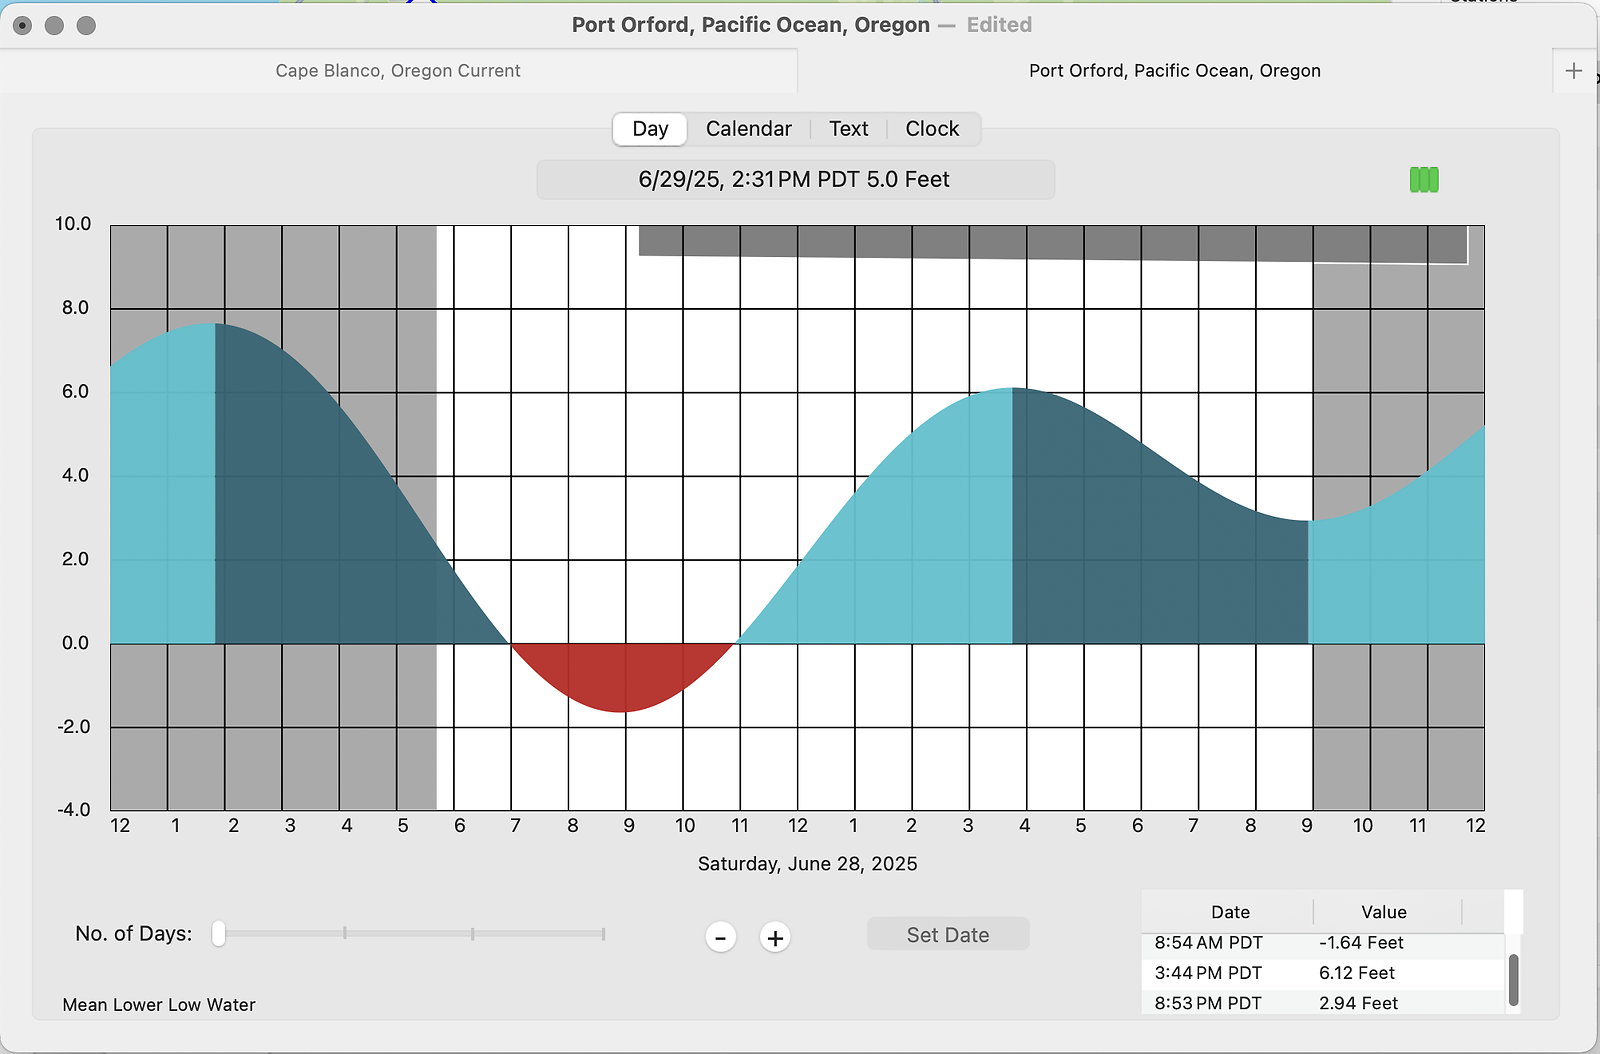
Task: Click the Value column header
Action: [x=1383, y=912]
